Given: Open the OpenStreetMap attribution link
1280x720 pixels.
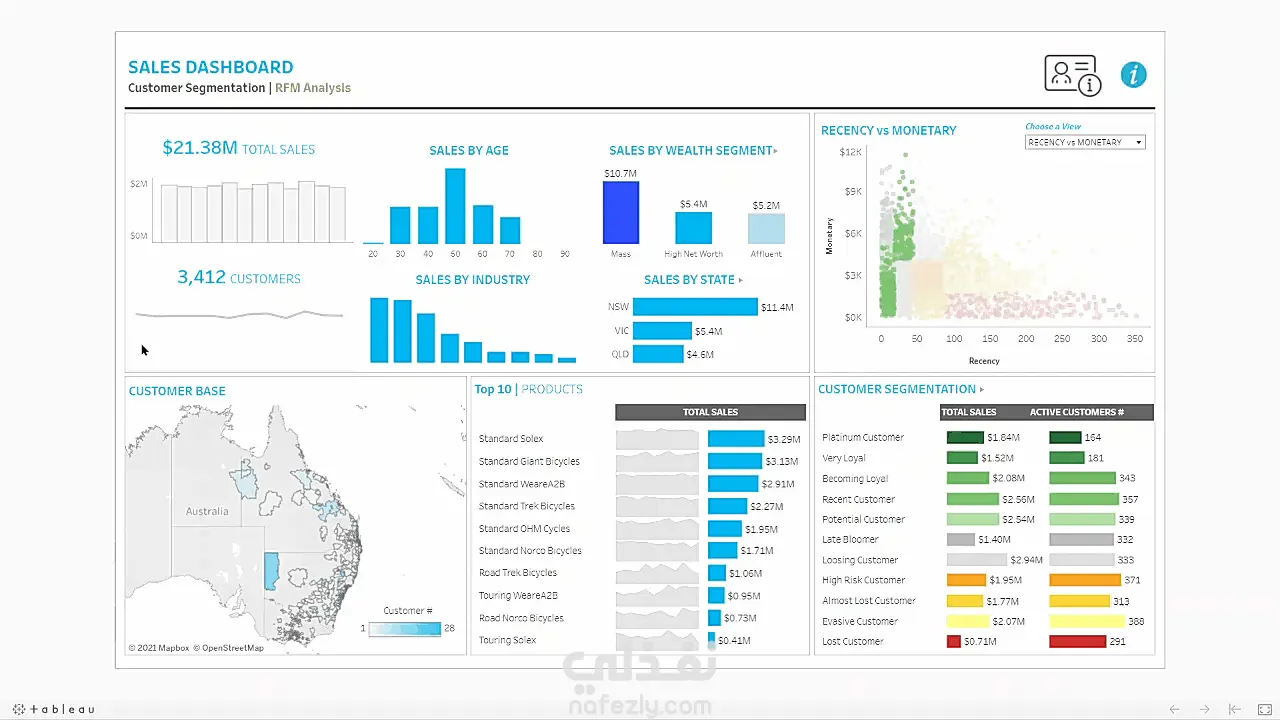Looking at the screenshot, I should pos(229,648).
